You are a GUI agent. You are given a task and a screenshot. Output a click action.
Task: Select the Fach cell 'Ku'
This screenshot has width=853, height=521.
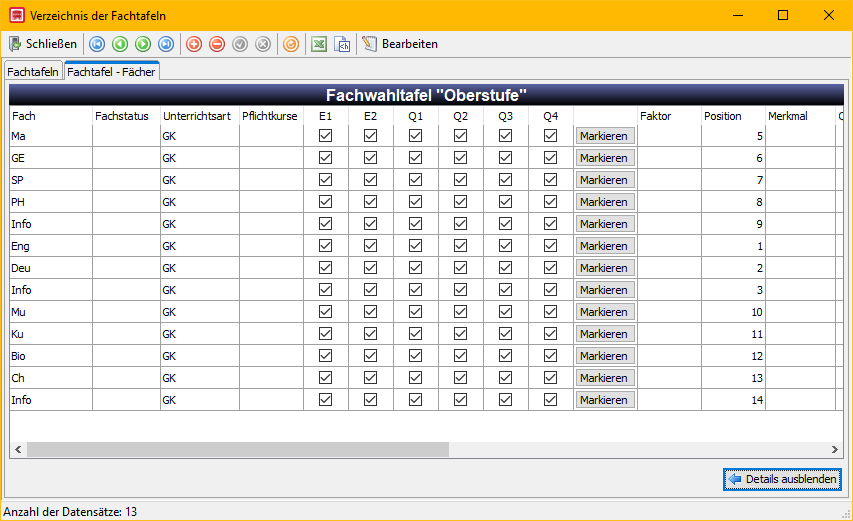(x=51, y=334)
